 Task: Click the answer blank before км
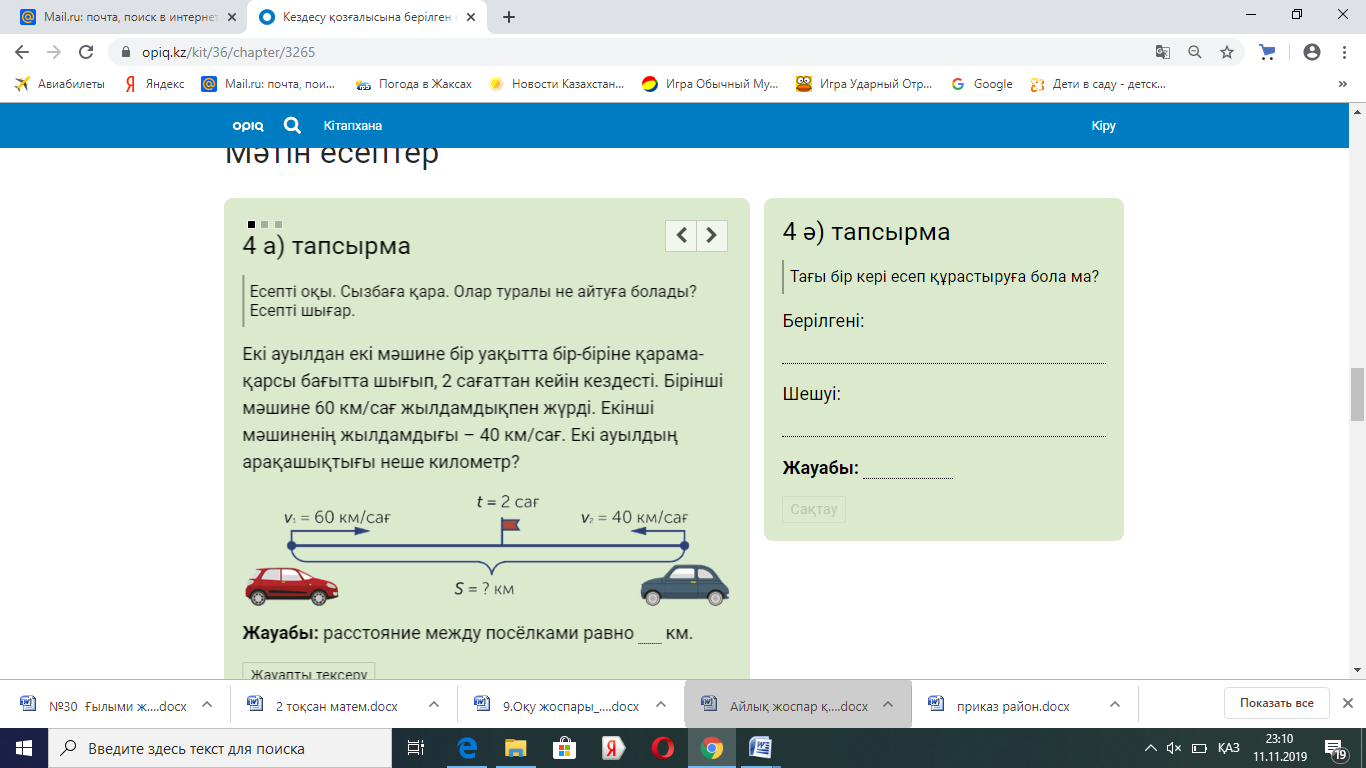coord(650,634)
